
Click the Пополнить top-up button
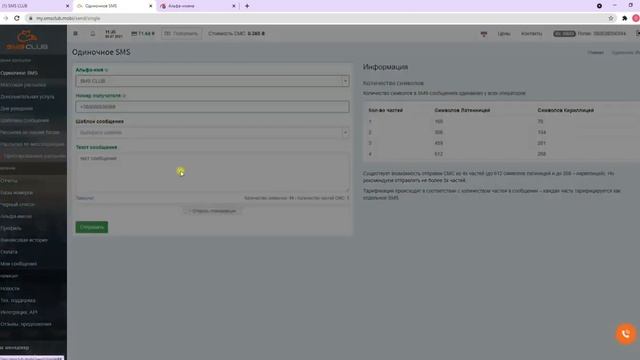pyautogui.click(x=181, y=33)
